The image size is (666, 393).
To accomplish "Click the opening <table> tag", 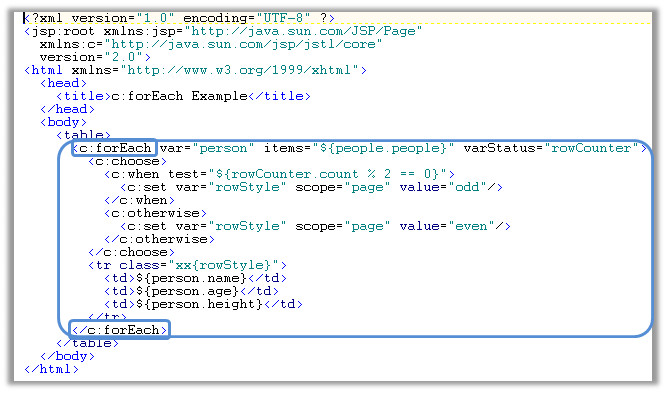I will [x=83, y=135].
